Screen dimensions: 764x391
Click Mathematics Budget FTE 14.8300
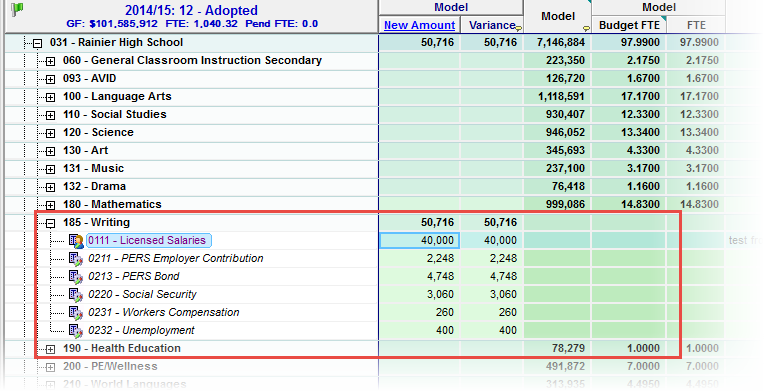[x=629, y=204]
